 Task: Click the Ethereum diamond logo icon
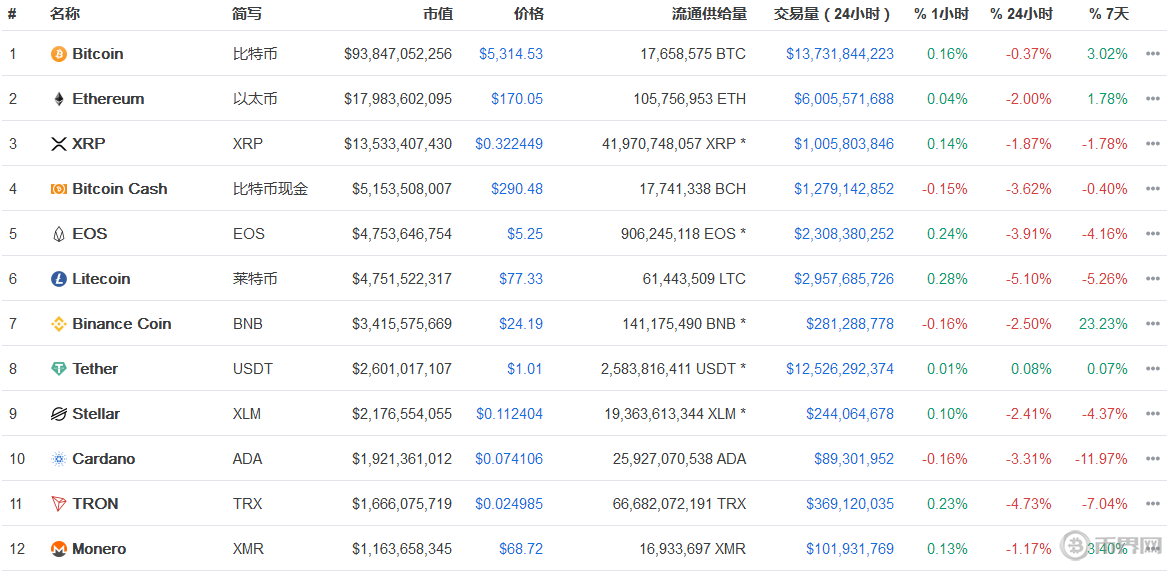tap(59, 99)
